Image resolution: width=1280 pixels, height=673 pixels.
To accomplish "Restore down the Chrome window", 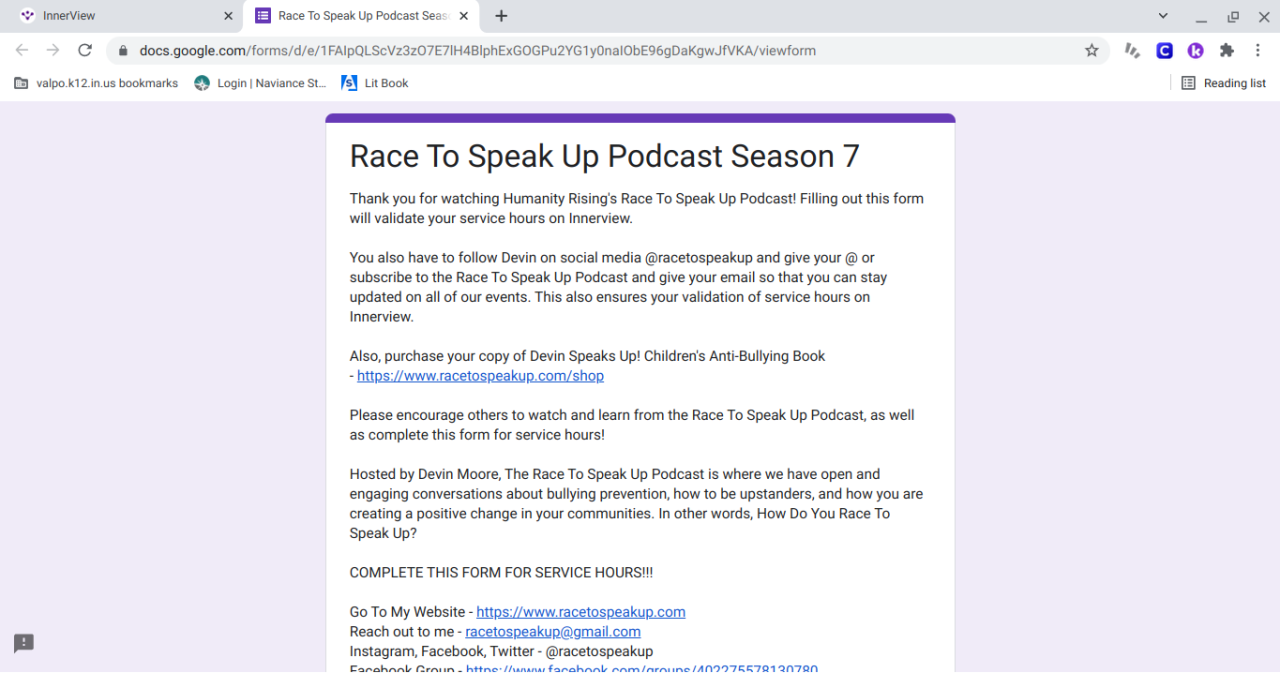I will 1233,16.
